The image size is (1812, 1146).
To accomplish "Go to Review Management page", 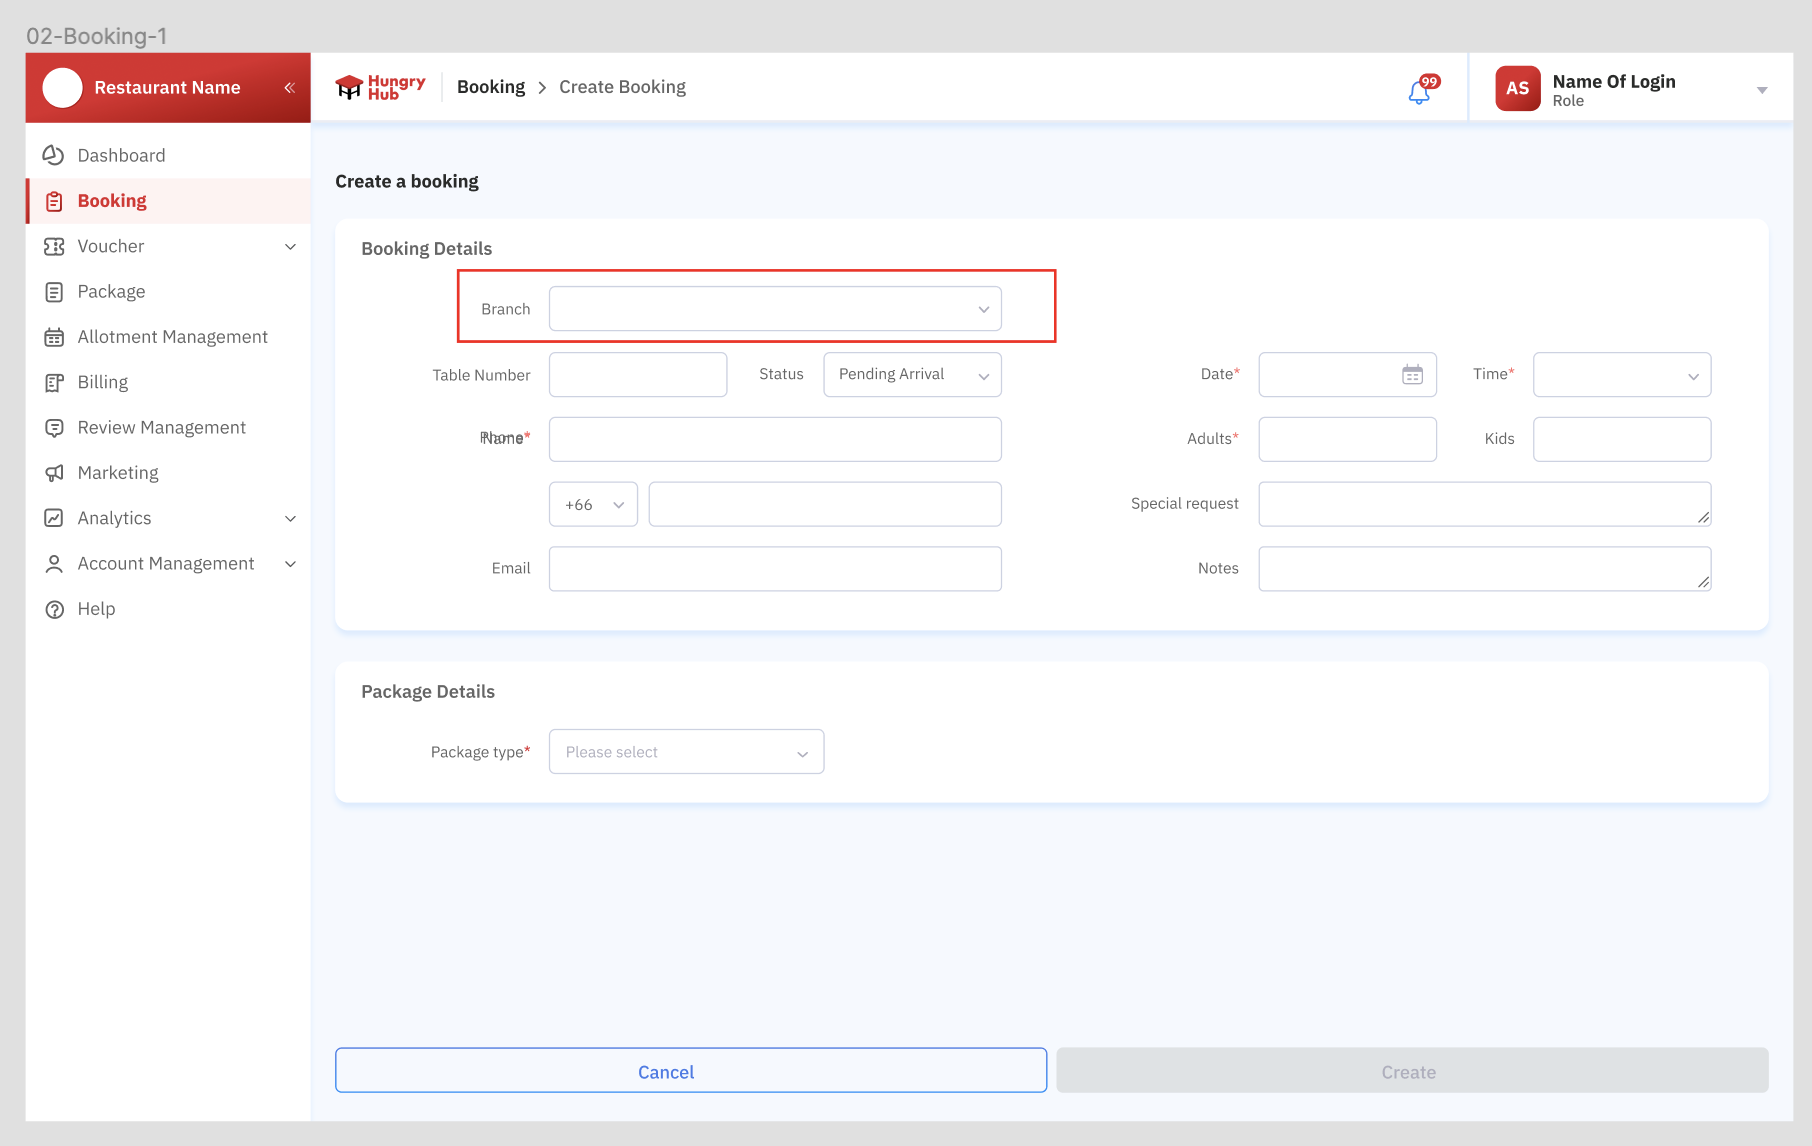I will point(161,428).
